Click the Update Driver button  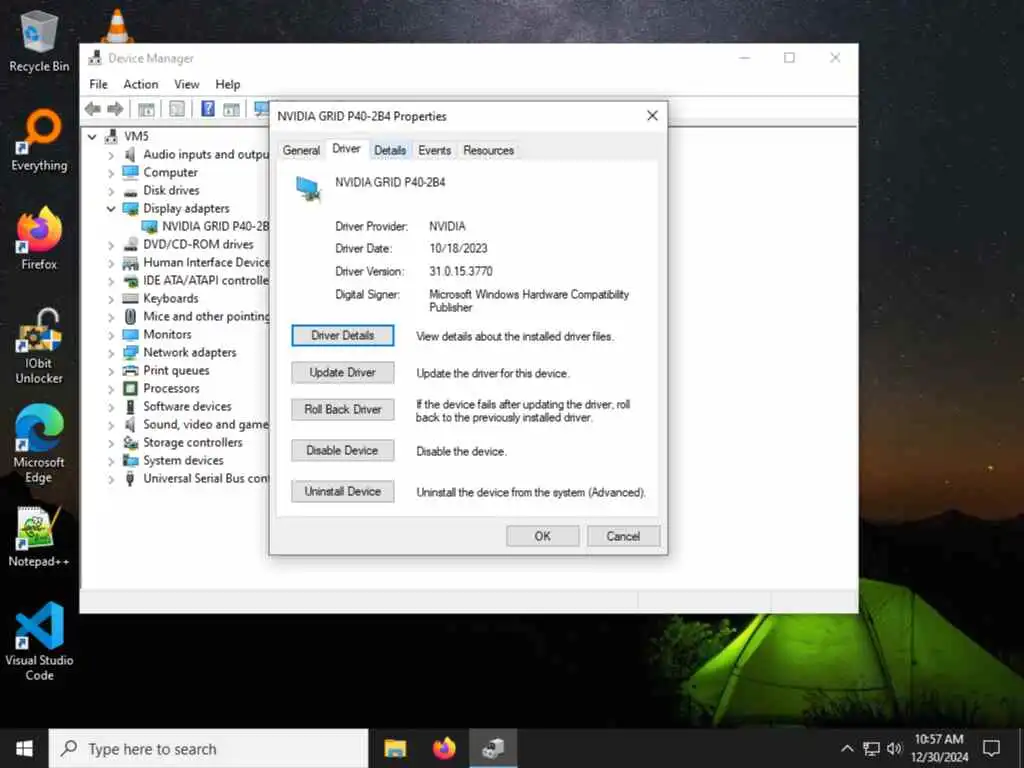pyautogui.click(x=343, y=372)
